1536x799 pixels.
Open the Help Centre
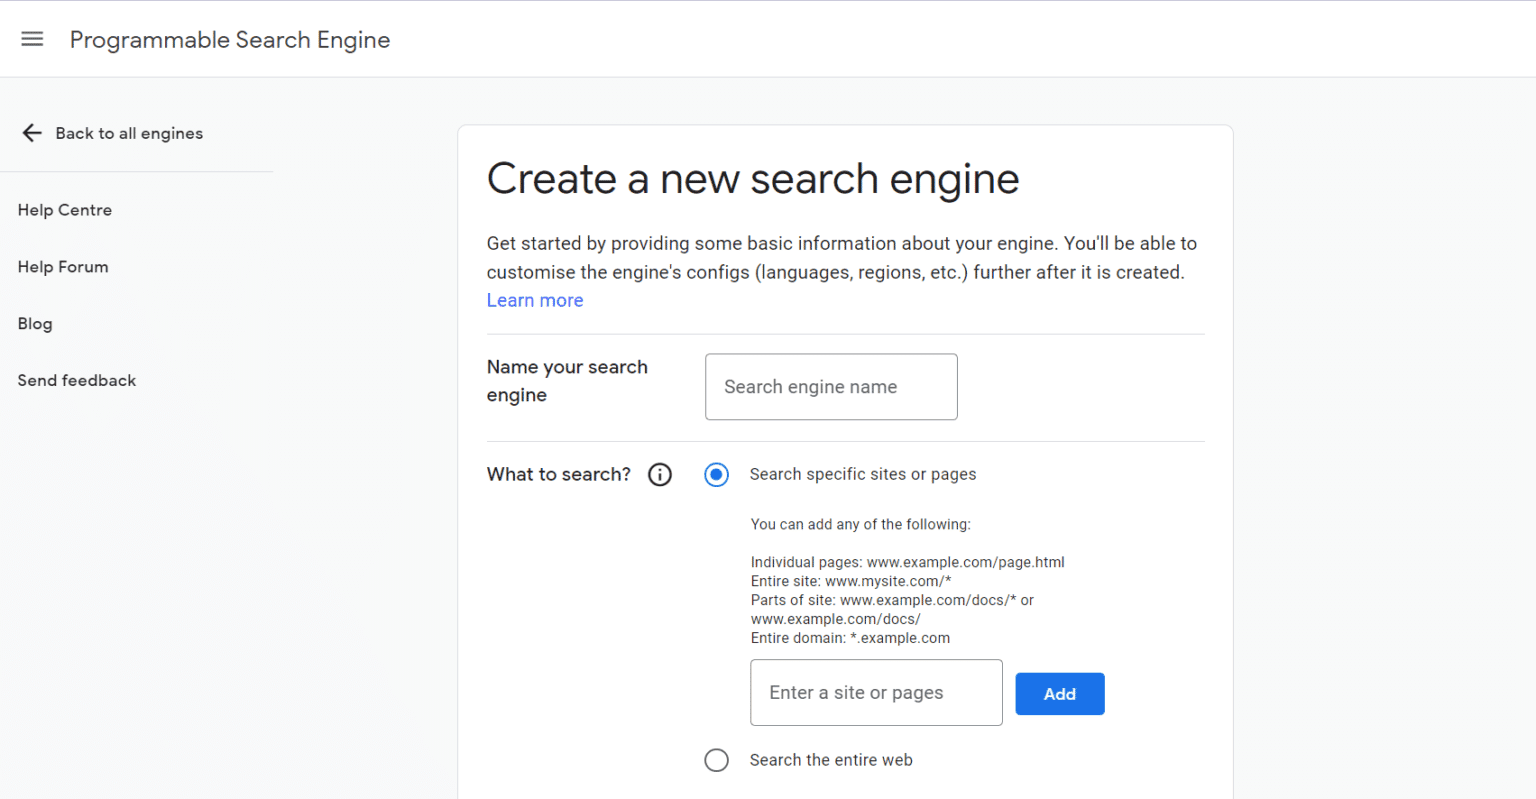click(64, 210)
